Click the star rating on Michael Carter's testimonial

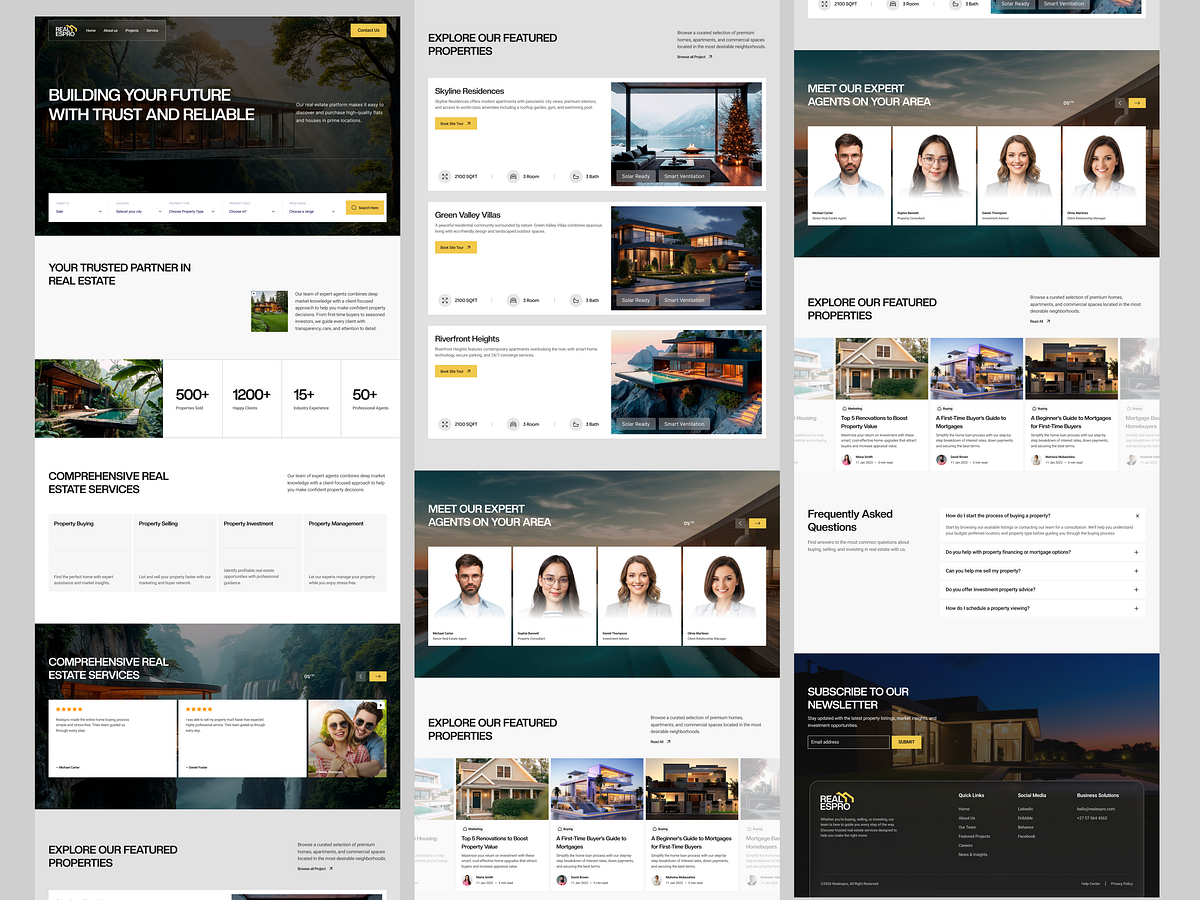point(69,709)
